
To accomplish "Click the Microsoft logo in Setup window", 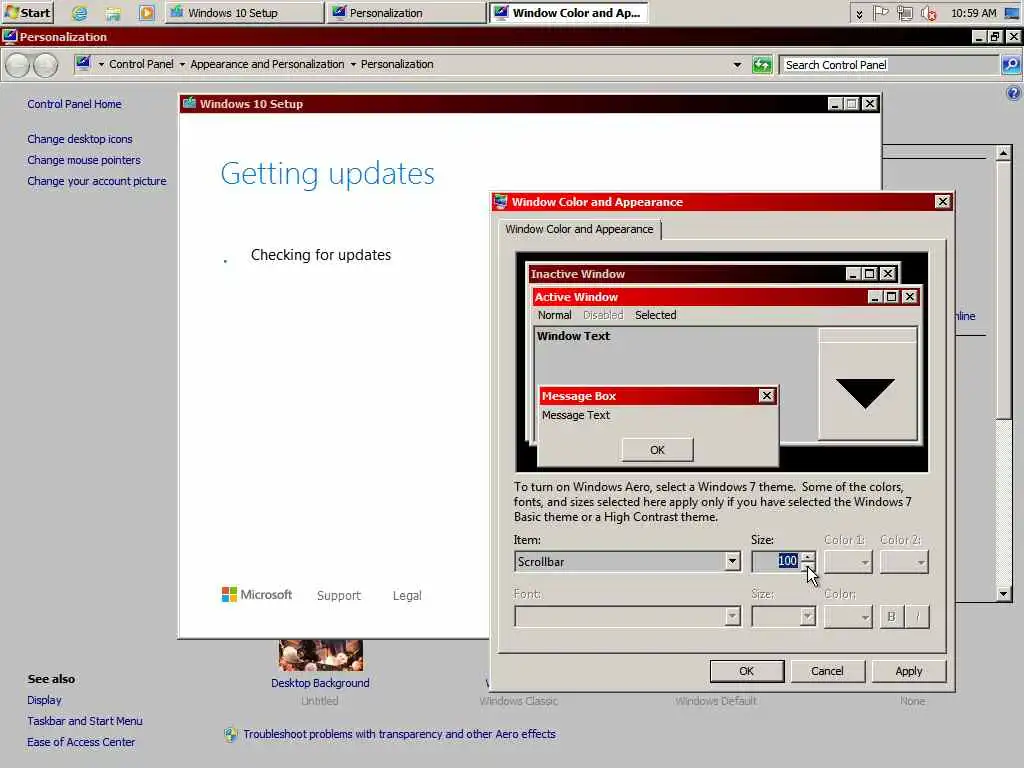I will [x=257, y=594].
